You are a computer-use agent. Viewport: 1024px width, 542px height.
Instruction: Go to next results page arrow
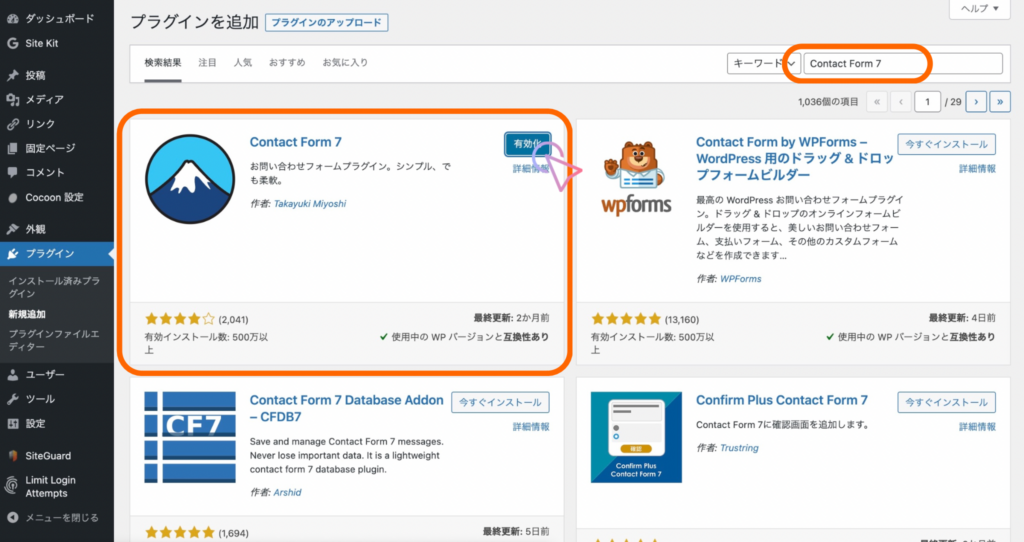(x=975, y=102)
